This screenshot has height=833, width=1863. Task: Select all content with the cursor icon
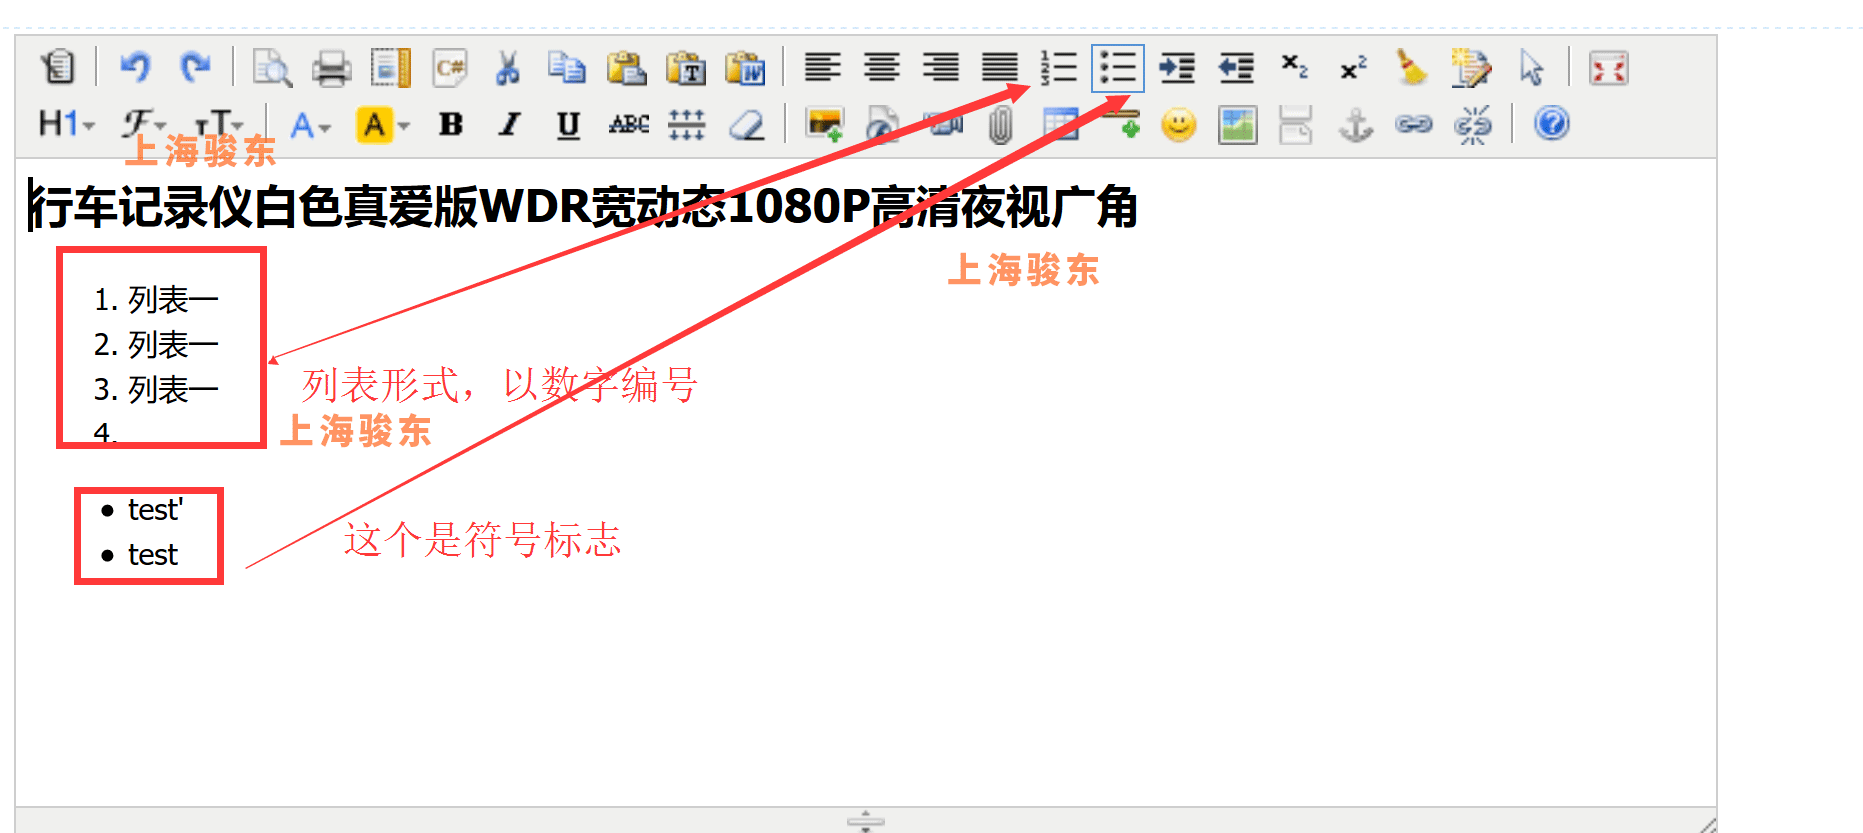click(1531, 68)
